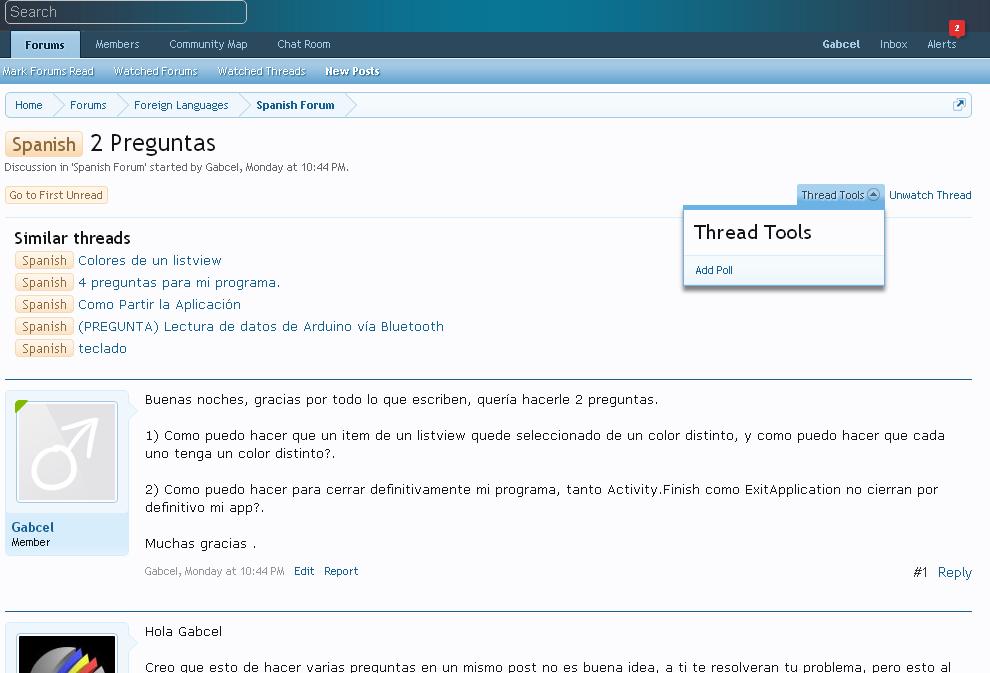
Task: Click the open quick navigation icon in breadcrumb bar
Action: [958, 105]
